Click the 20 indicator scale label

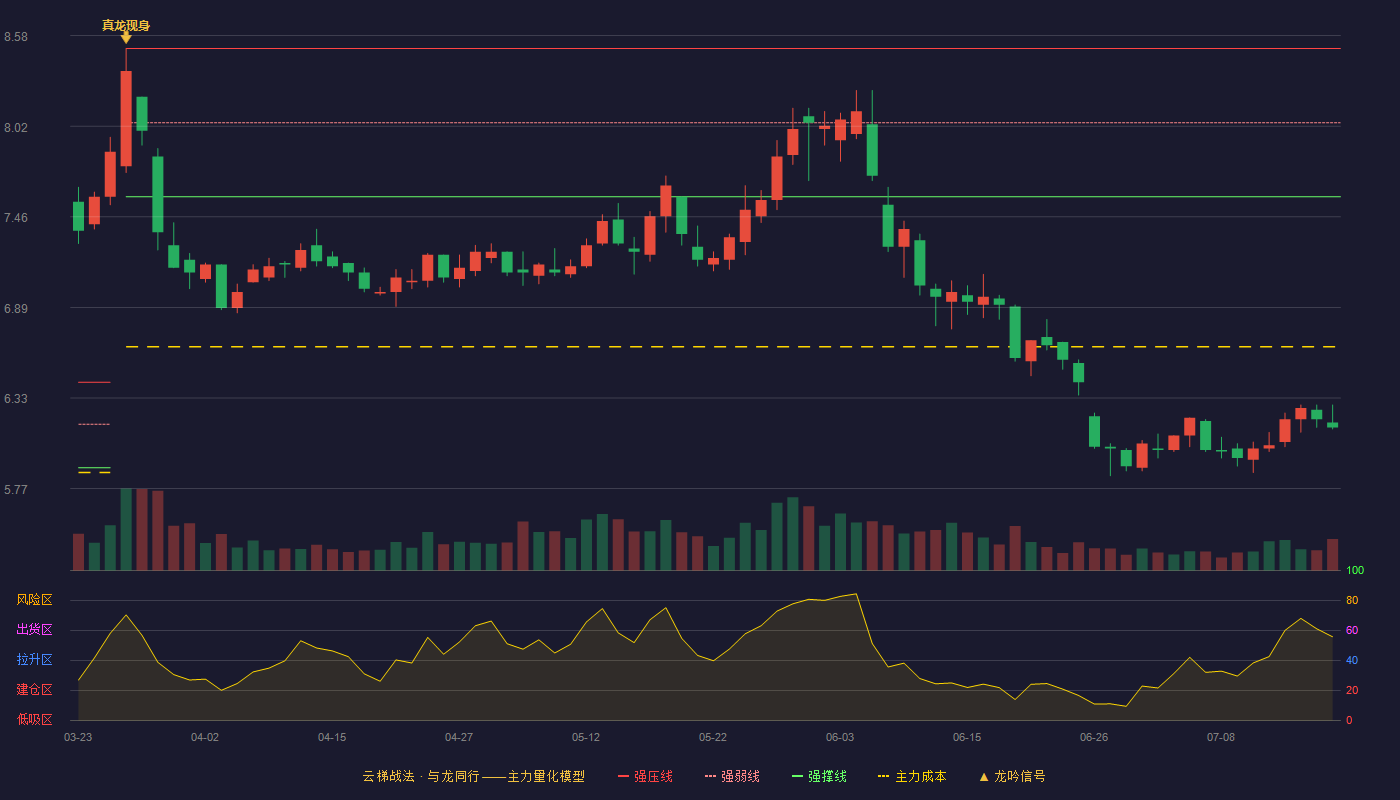pyautogui.click(x=1352, y=690)
